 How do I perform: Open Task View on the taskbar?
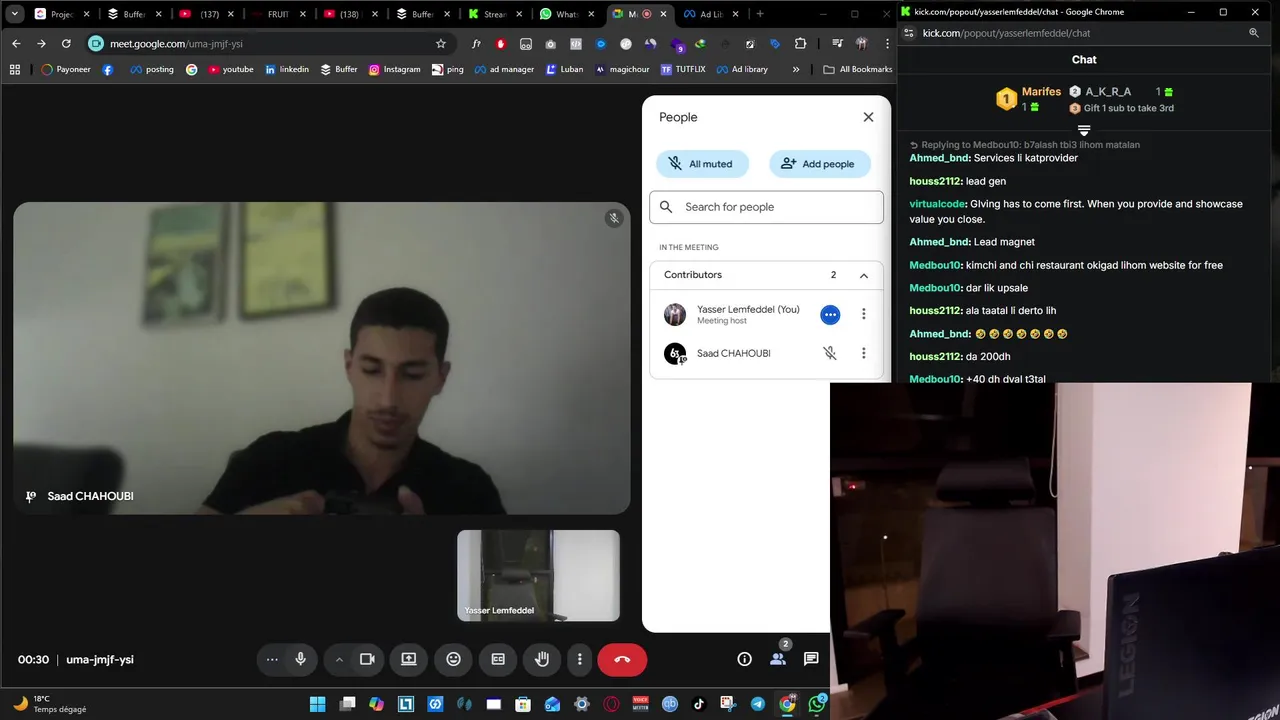(x=347, y=704)
